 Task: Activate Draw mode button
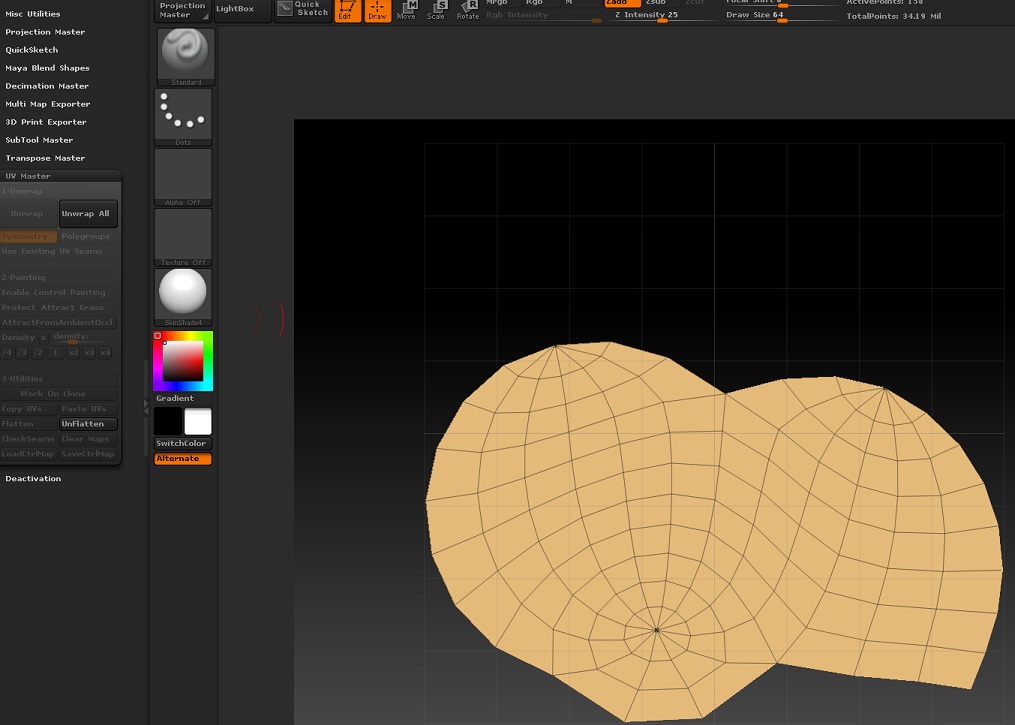coord(378,10)
